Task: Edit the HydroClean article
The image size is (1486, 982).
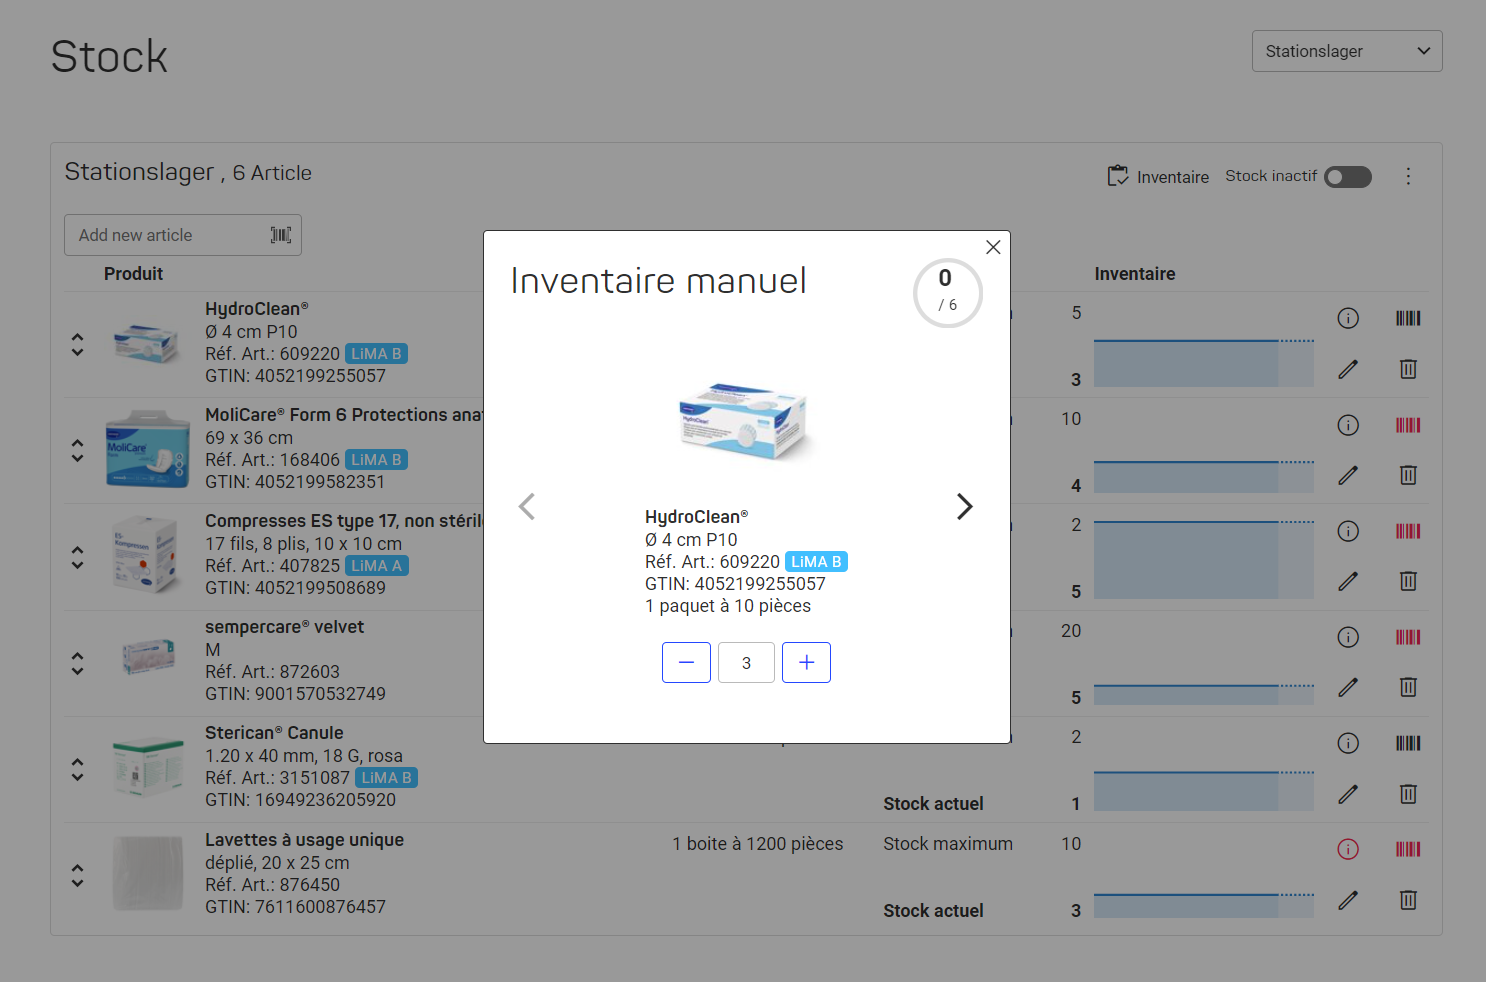Action: point(1348,369)
